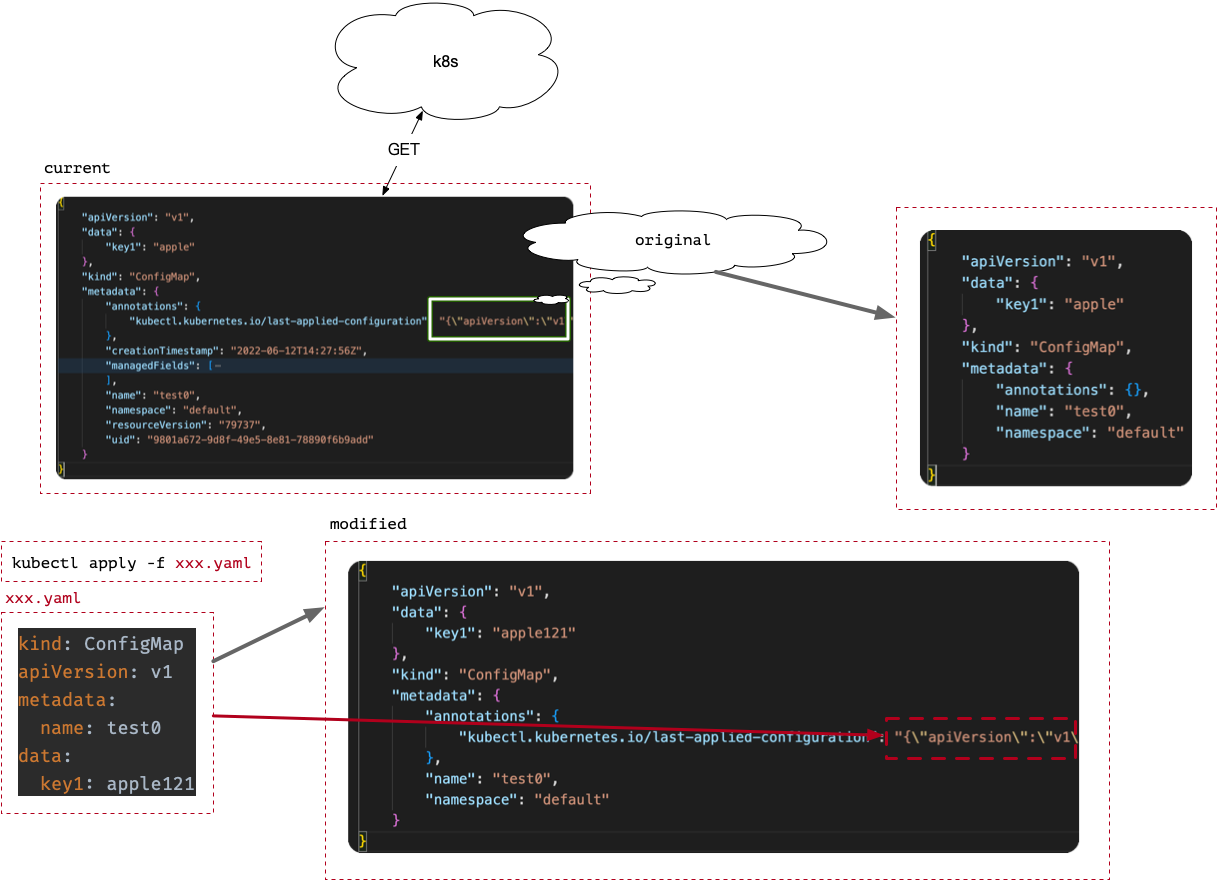Image resolution: width=1217 pixels, height=881 pixels.
Task: Click the red xxx.yaml heading label
Action: click(44, 598)
